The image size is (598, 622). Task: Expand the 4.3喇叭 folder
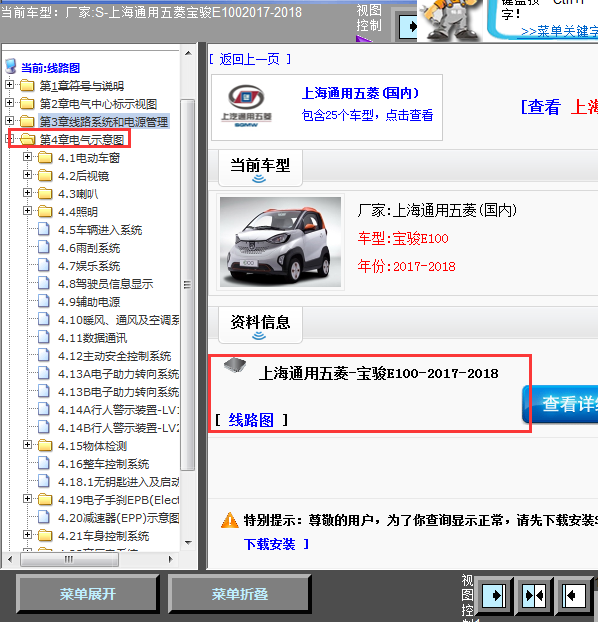27,193
